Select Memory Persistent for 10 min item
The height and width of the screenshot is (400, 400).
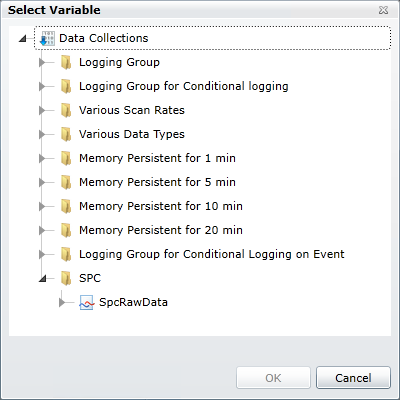click(161, 206)
